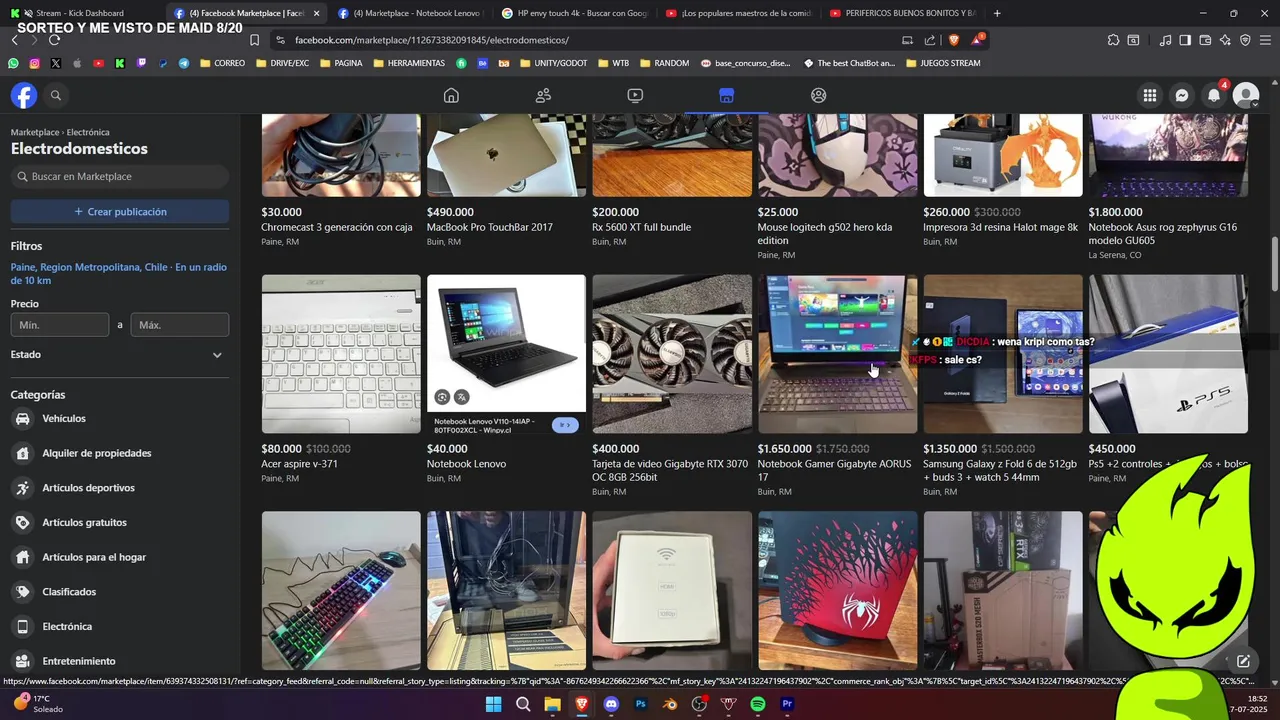Open The best ChatBot bookmark
Image resolution: width=1280 pixels, height=720 pixels.
click(x=849, y=63)
